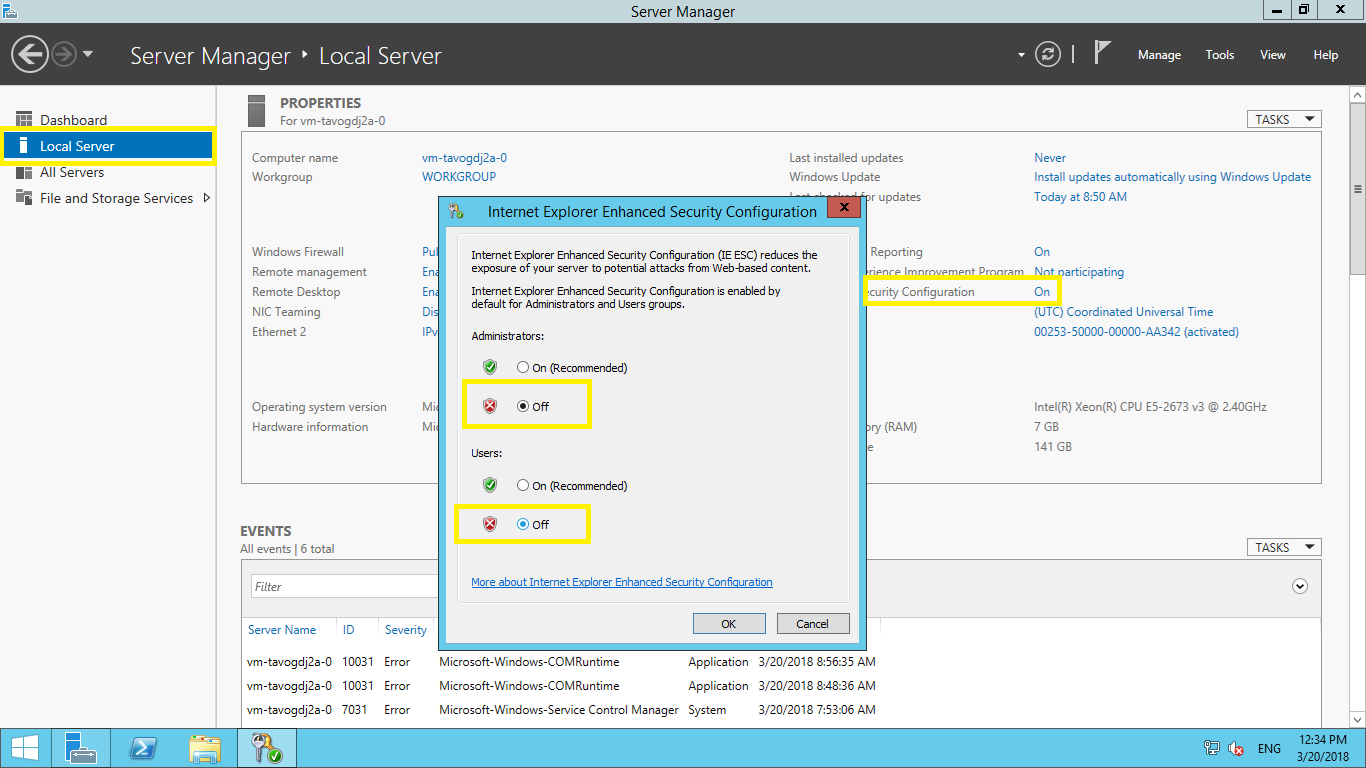
Task: Open More about IE Enhanced Security link
Action: (622, 582)
